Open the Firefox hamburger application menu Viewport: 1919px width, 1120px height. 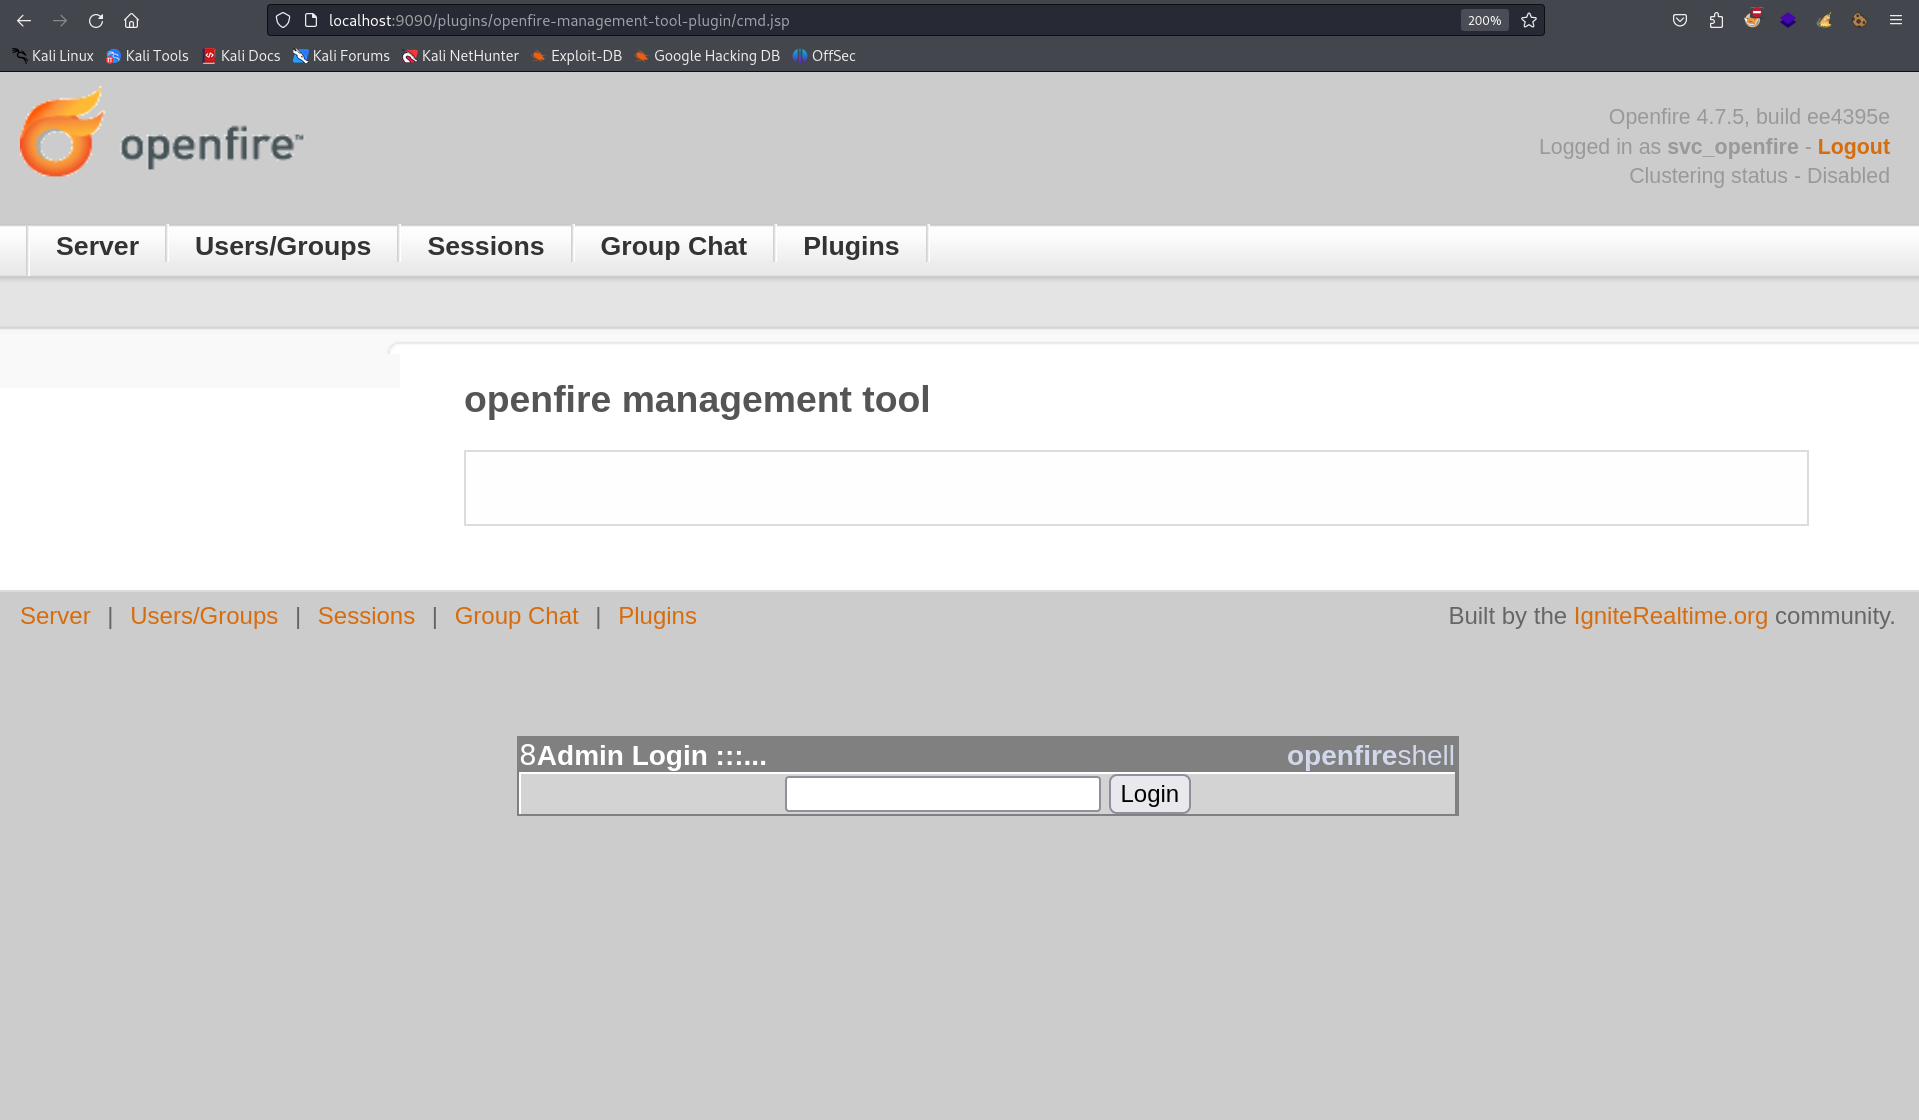click(1896, 20)
